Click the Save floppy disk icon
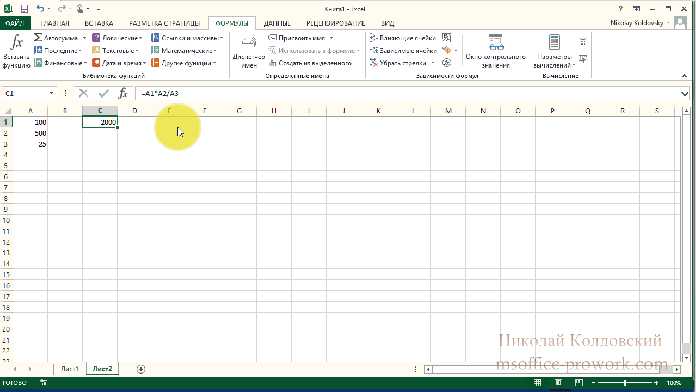Viewport: 696px width, 392px height. click(24, 8)
